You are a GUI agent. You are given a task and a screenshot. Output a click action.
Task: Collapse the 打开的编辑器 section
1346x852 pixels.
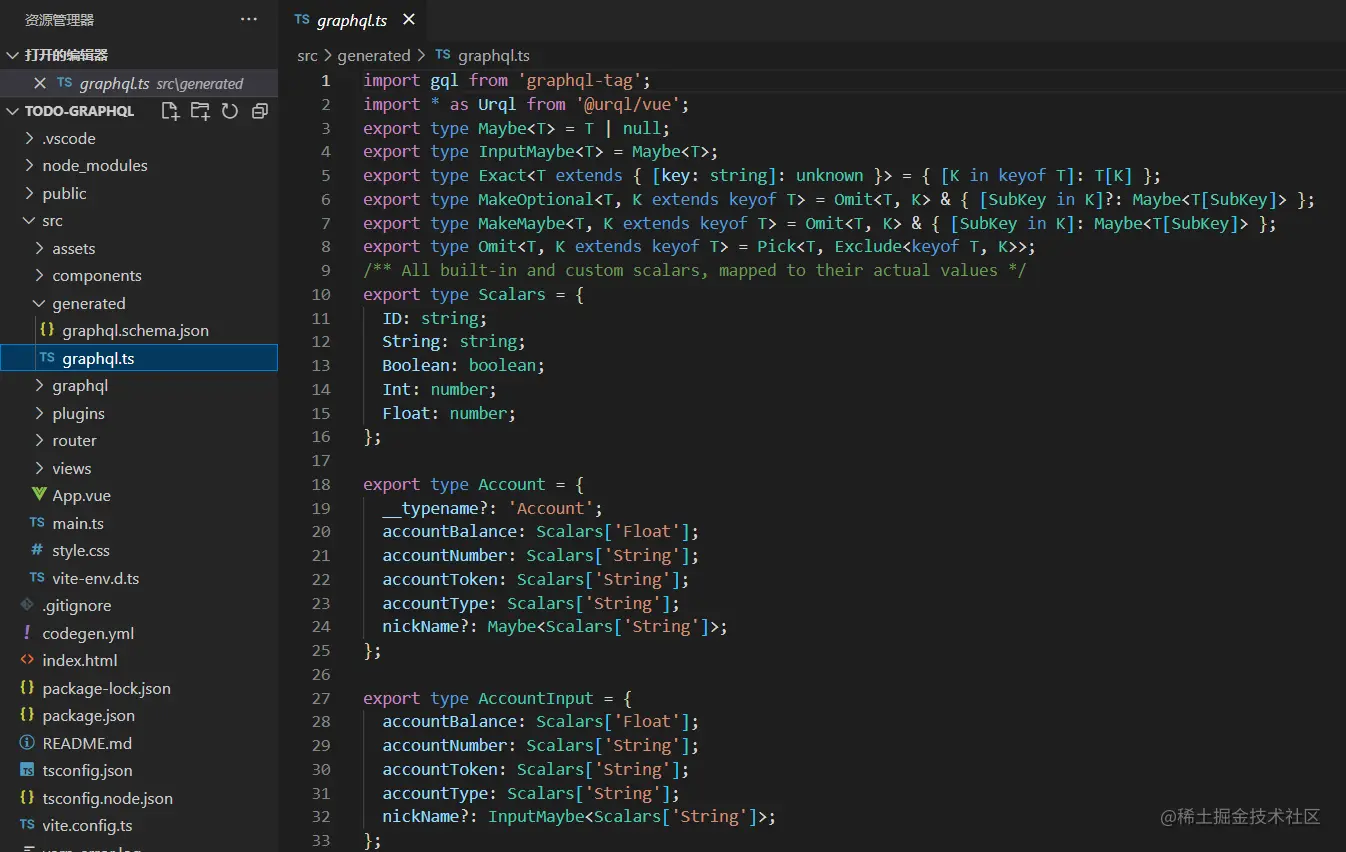pos(13,55)
